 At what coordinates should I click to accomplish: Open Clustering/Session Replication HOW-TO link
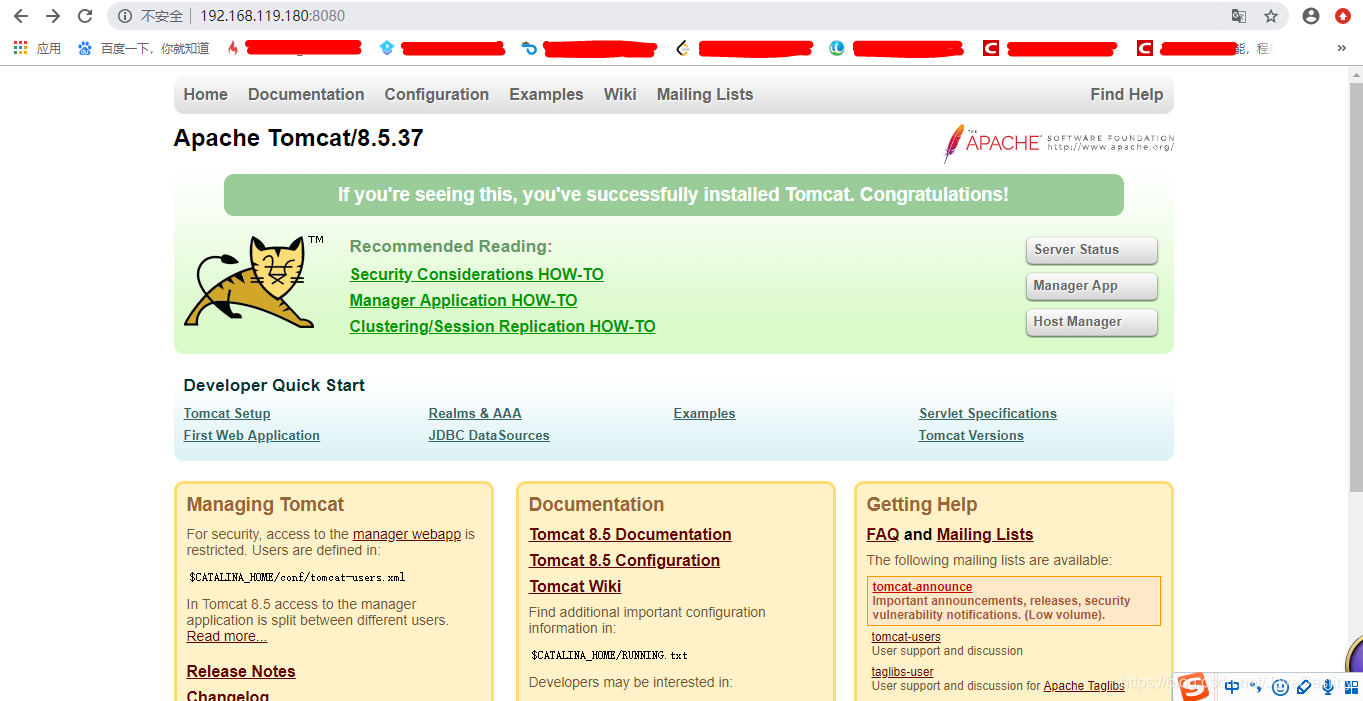[x=502, y=326]
